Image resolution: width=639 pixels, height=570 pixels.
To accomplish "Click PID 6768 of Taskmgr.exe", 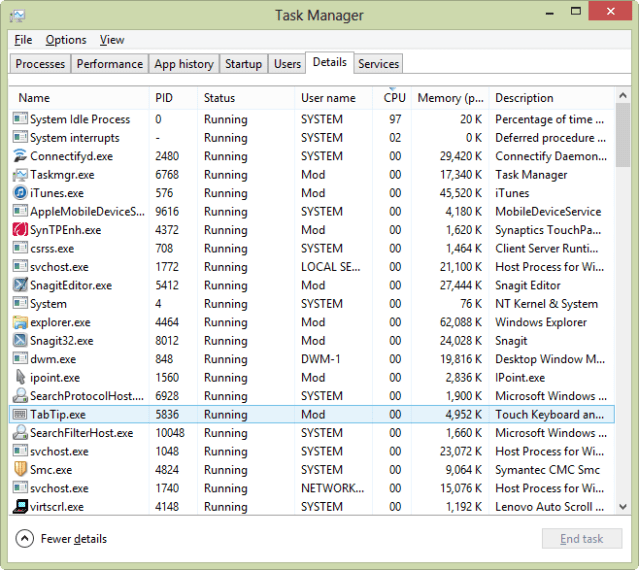I will click(x=167, y=175).
